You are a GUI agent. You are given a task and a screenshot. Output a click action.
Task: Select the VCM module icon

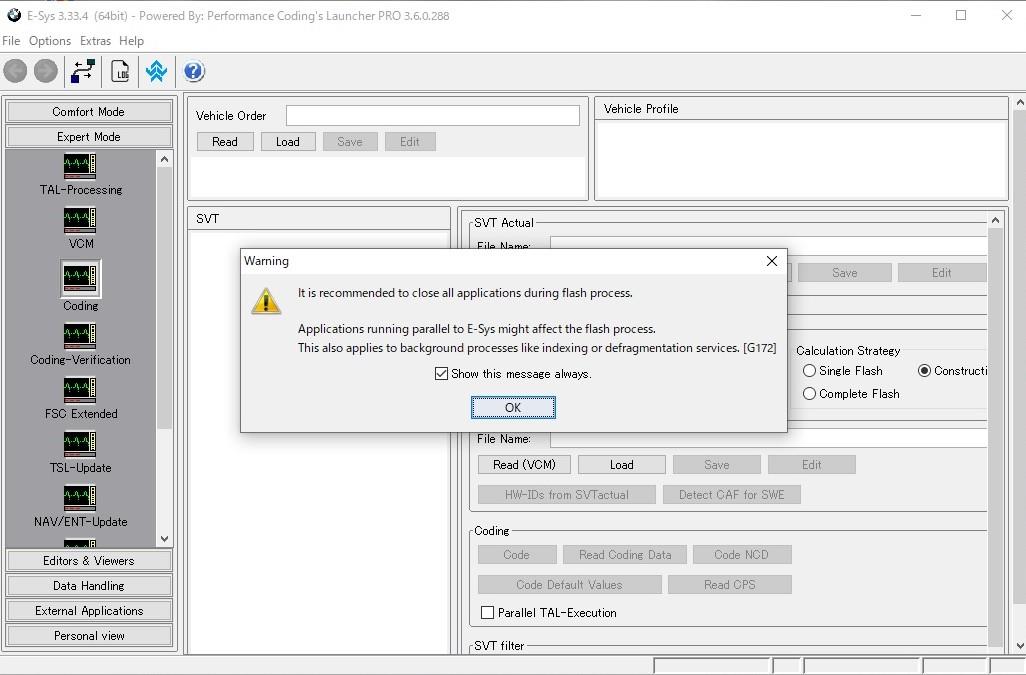point(80,220)
